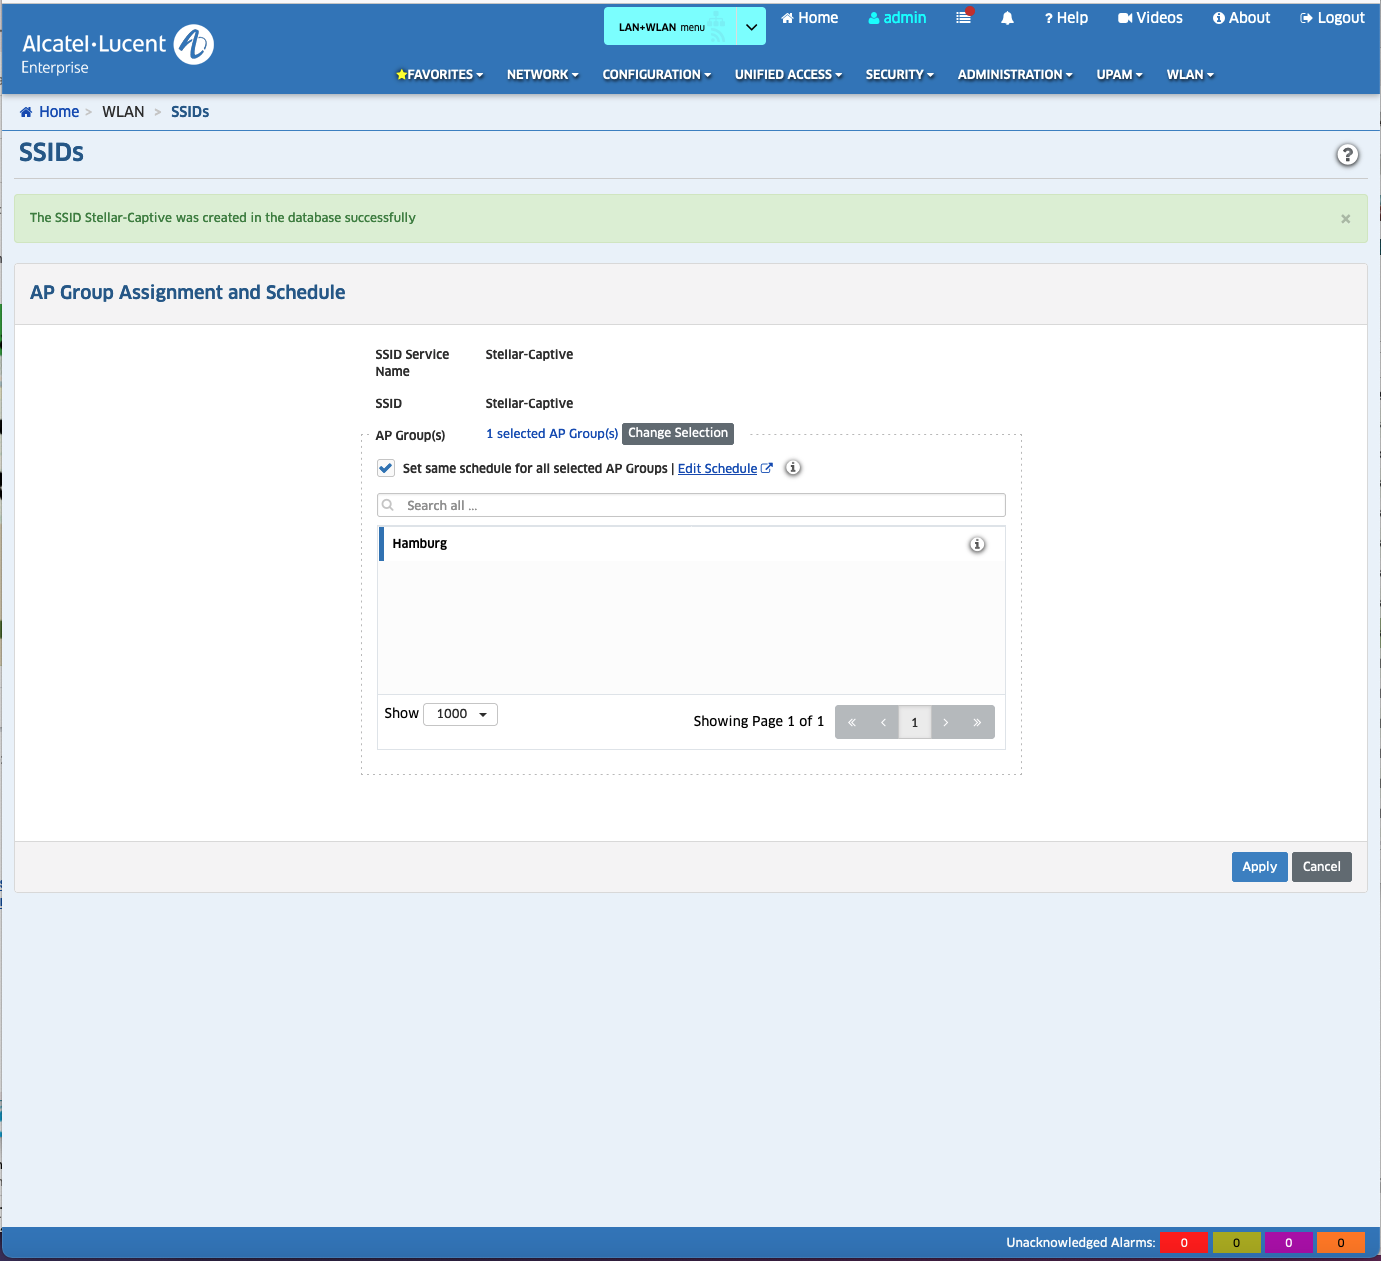This screenshot has width=1381, height=1261.
Task: Open the Show 1000 rows dropdown
Action: coord(461,714)
